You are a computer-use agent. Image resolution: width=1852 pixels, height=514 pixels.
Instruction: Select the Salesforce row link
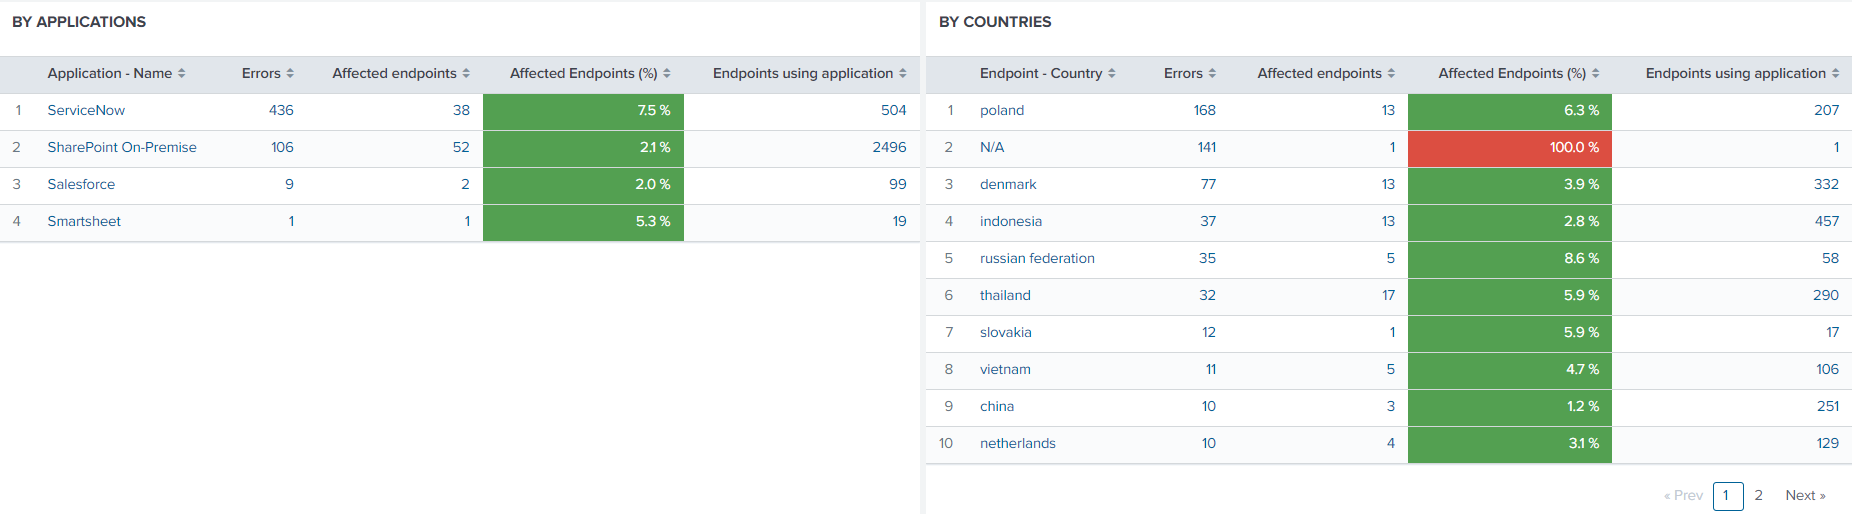[x=81, y=185]
